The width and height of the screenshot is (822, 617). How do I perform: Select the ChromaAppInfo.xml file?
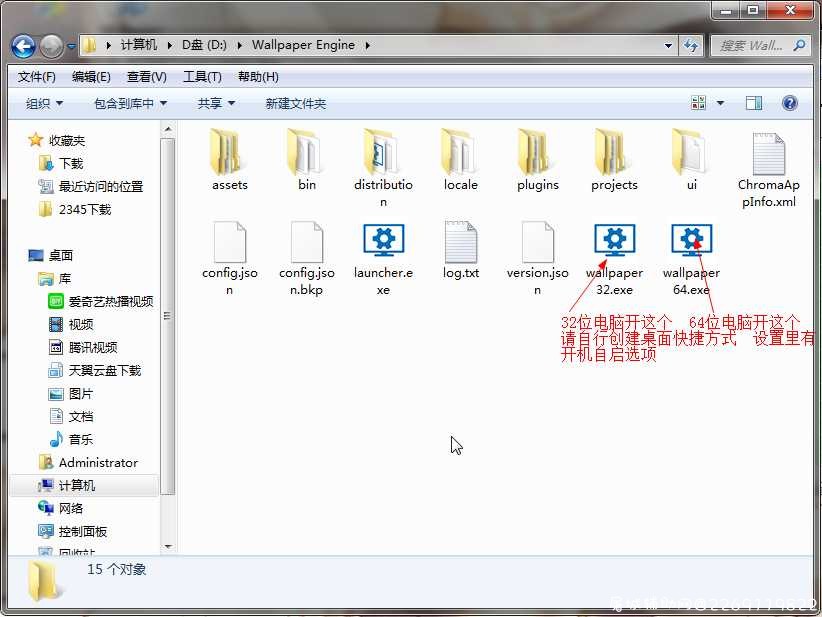coord(769,169)
